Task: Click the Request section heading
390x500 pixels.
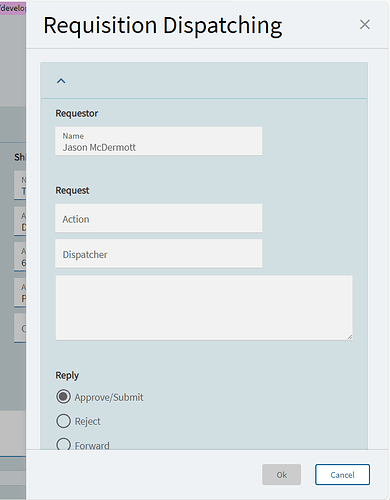Action: tap(72, 190)
